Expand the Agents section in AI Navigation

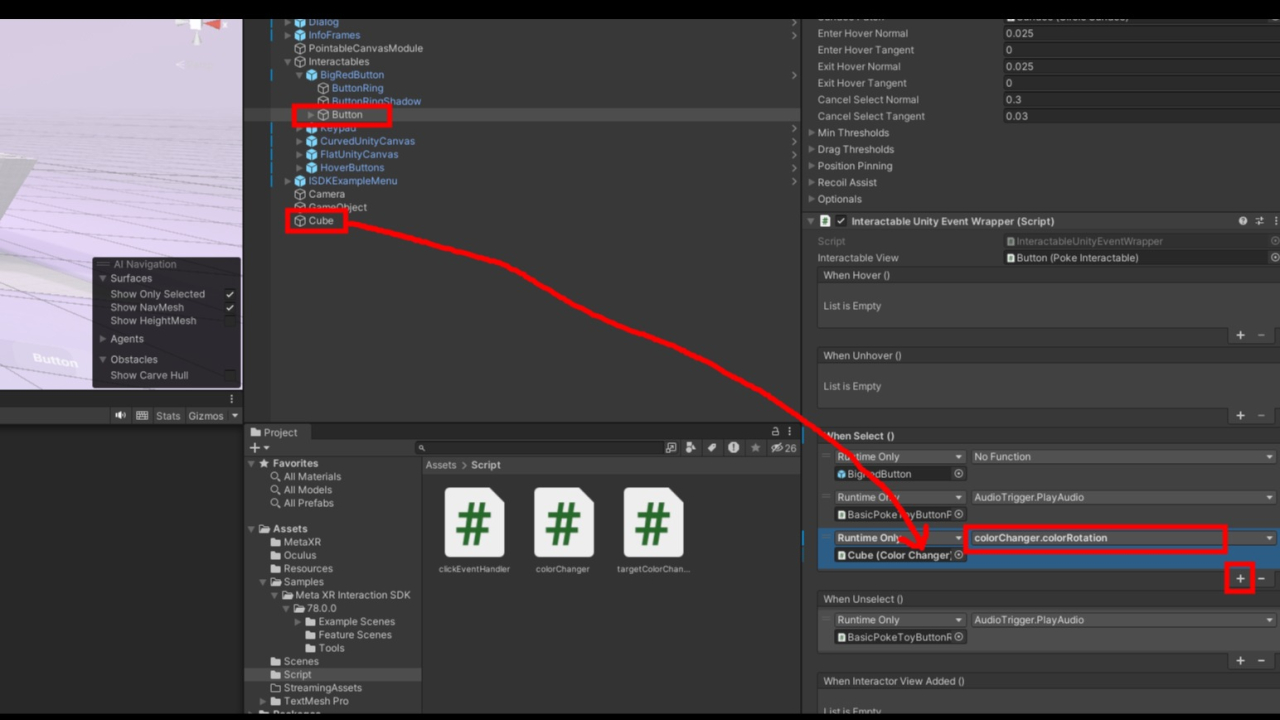[103, 339]
